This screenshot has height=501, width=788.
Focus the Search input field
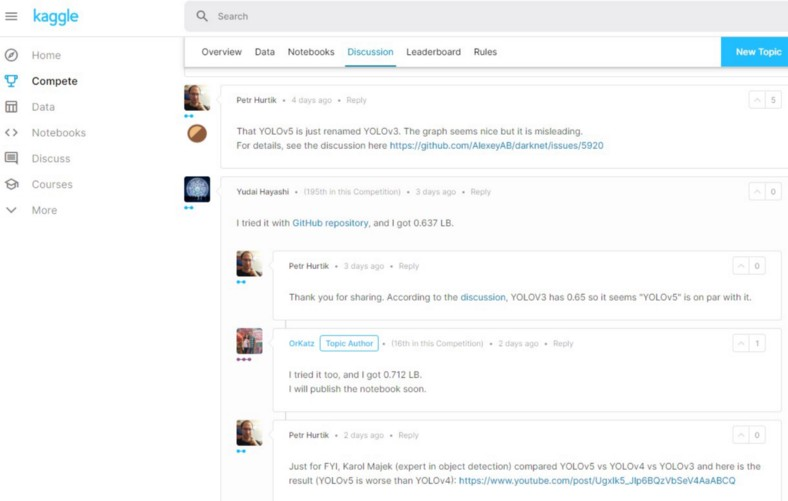486,16
